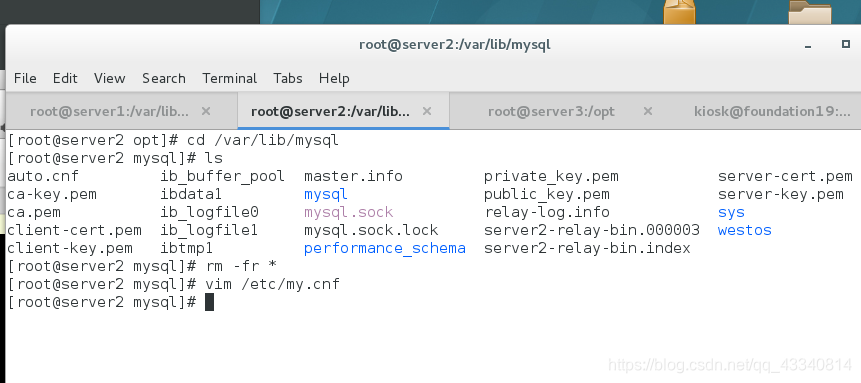Click the blue mysql directory name
This screenshot has height=383, width=861.
pyautogui.click(x=326, y=194)
